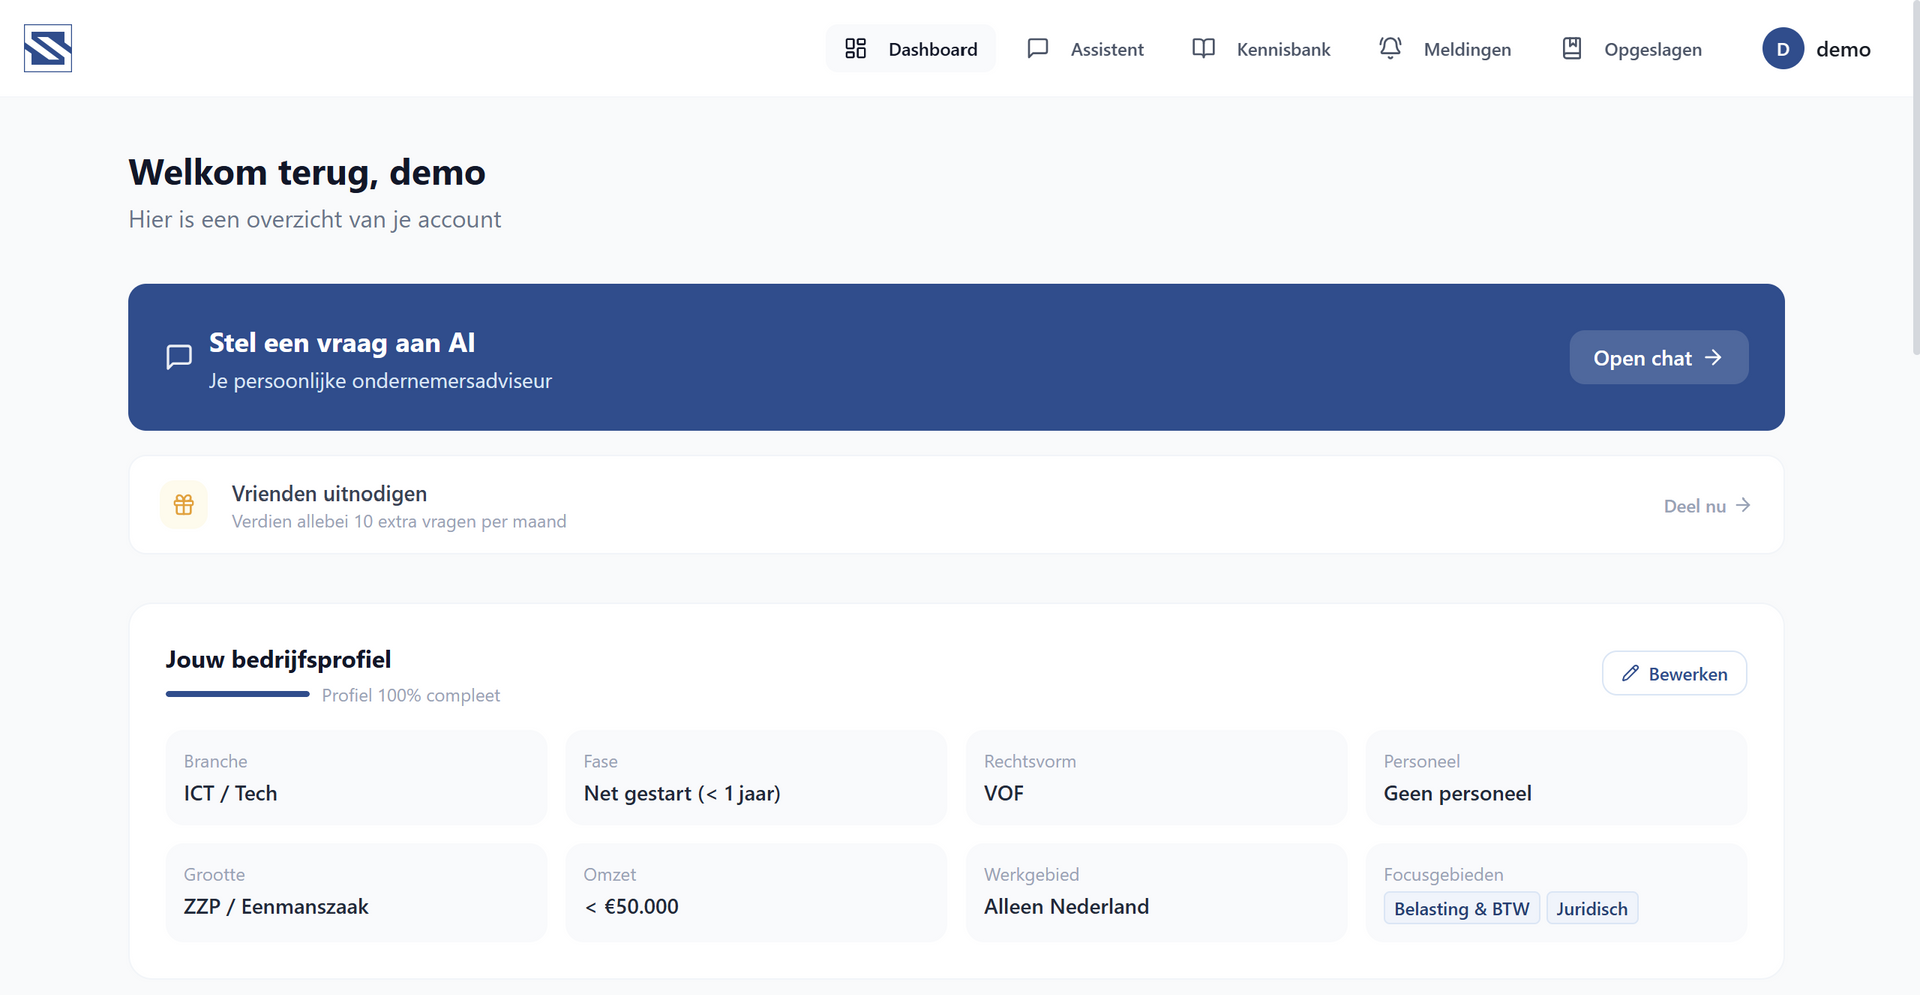Click the Assistent chat bubble icon

(1038, 48)
